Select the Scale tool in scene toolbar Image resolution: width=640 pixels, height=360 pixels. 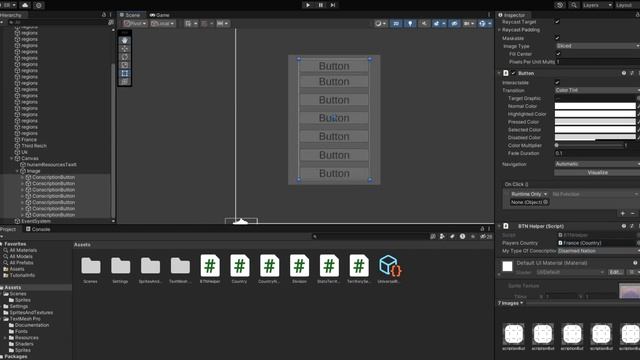coord(125,65)
